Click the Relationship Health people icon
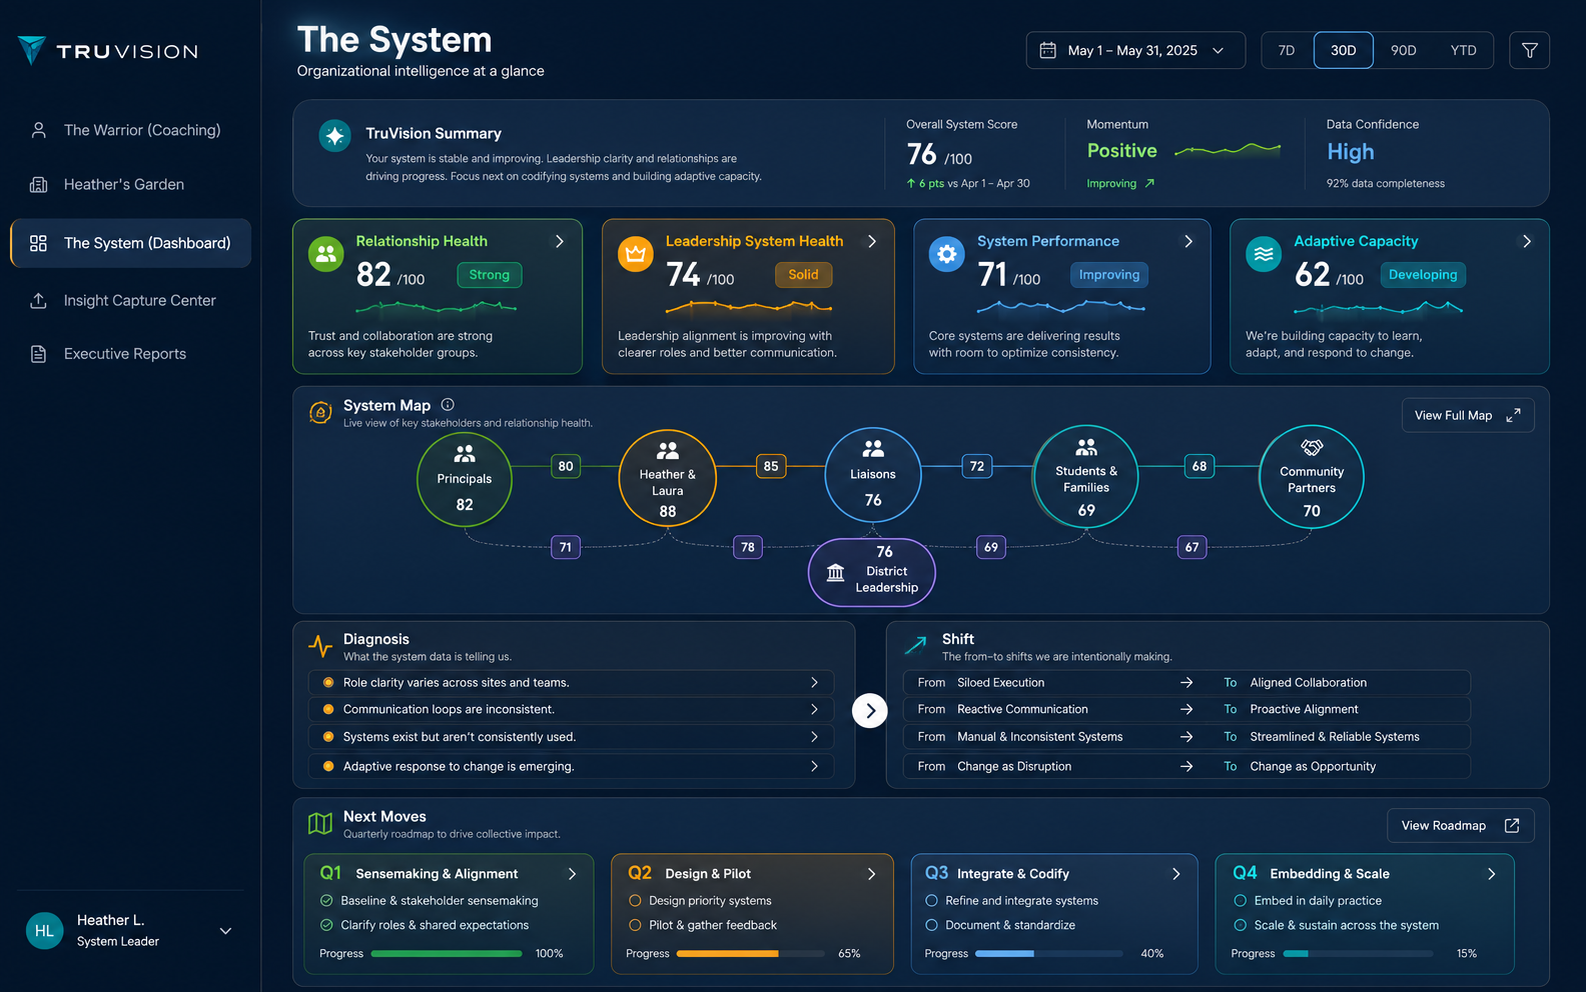 (x=326, y=254)
